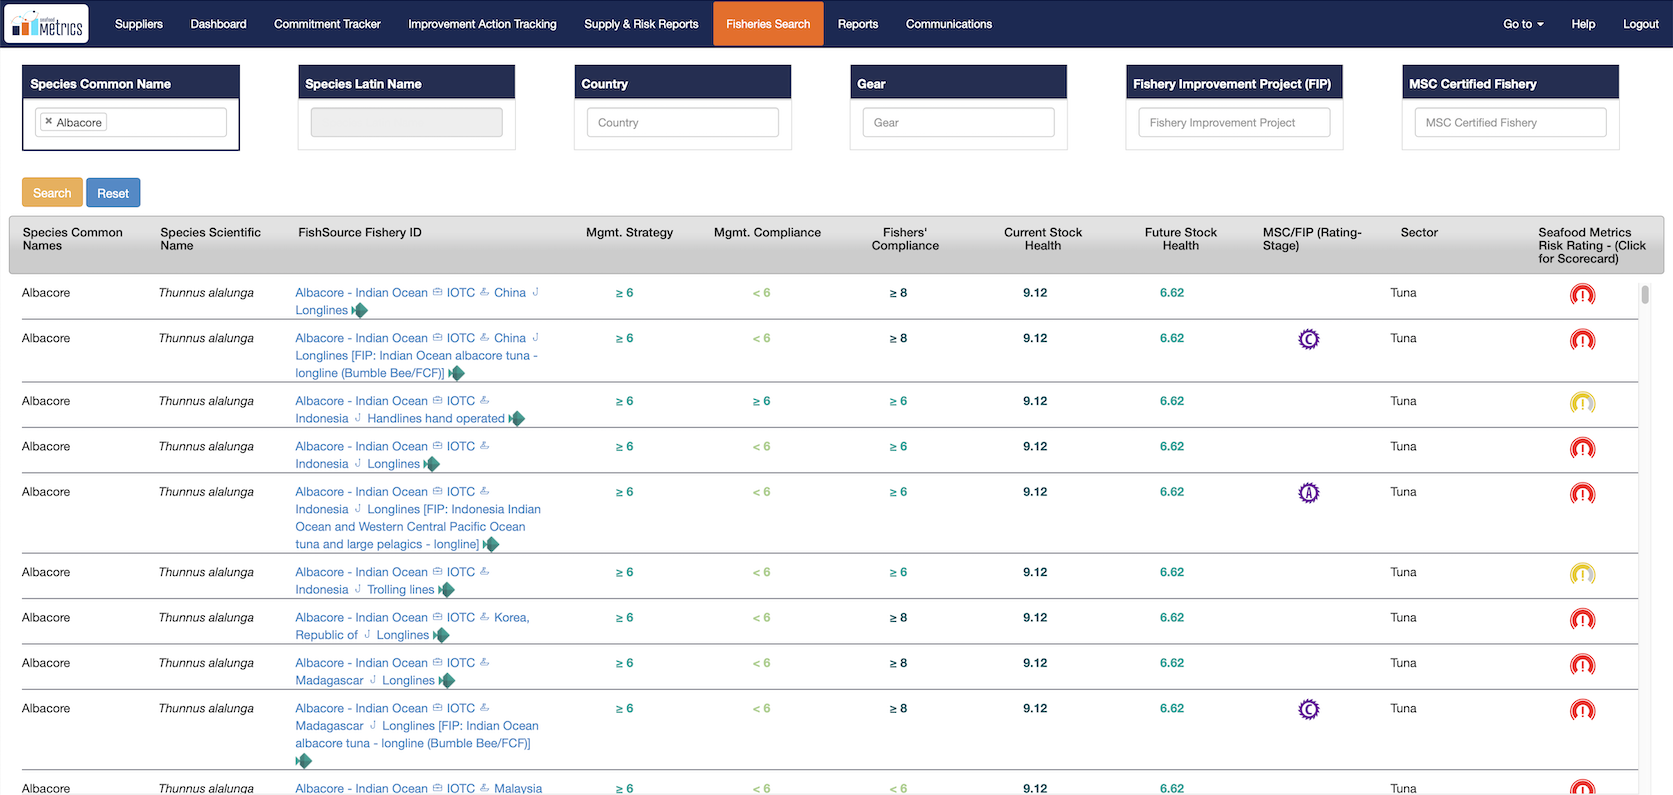The height and width of the screenshot is (795, 1673).
Task: Click the Fishery Improvement Project input field
Action: click(x=1234, y=123)
